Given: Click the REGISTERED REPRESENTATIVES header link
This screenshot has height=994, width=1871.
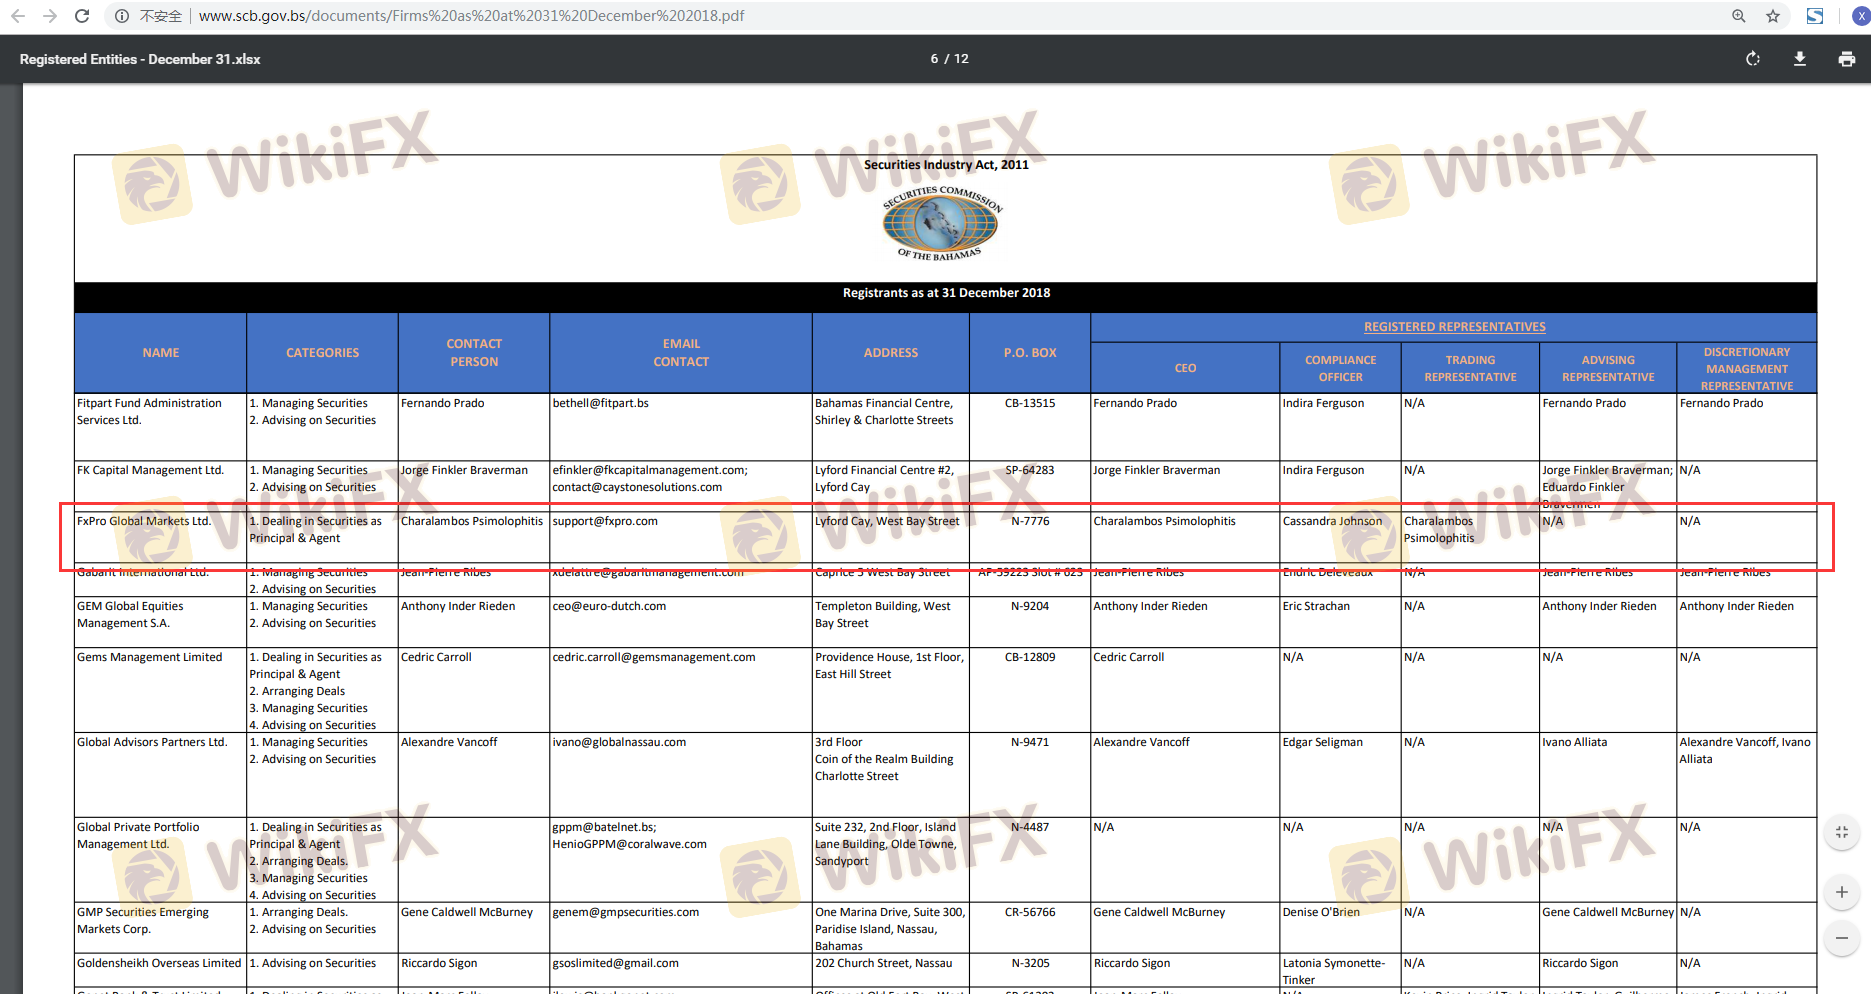Looking at the screenshot, I should pos(1454,327).
